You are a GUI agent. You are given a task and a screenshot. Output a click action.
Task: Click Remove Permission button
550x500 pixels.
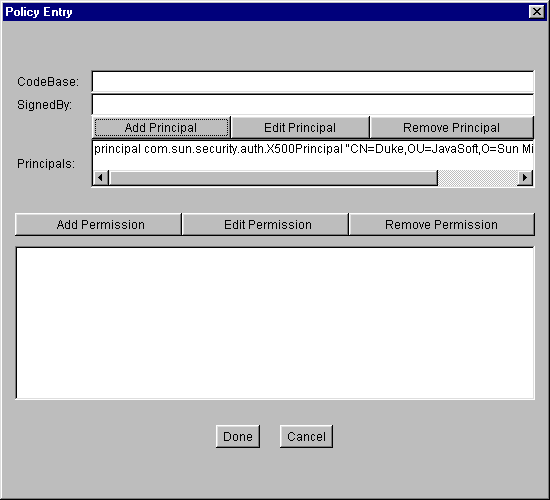[442, 224]
